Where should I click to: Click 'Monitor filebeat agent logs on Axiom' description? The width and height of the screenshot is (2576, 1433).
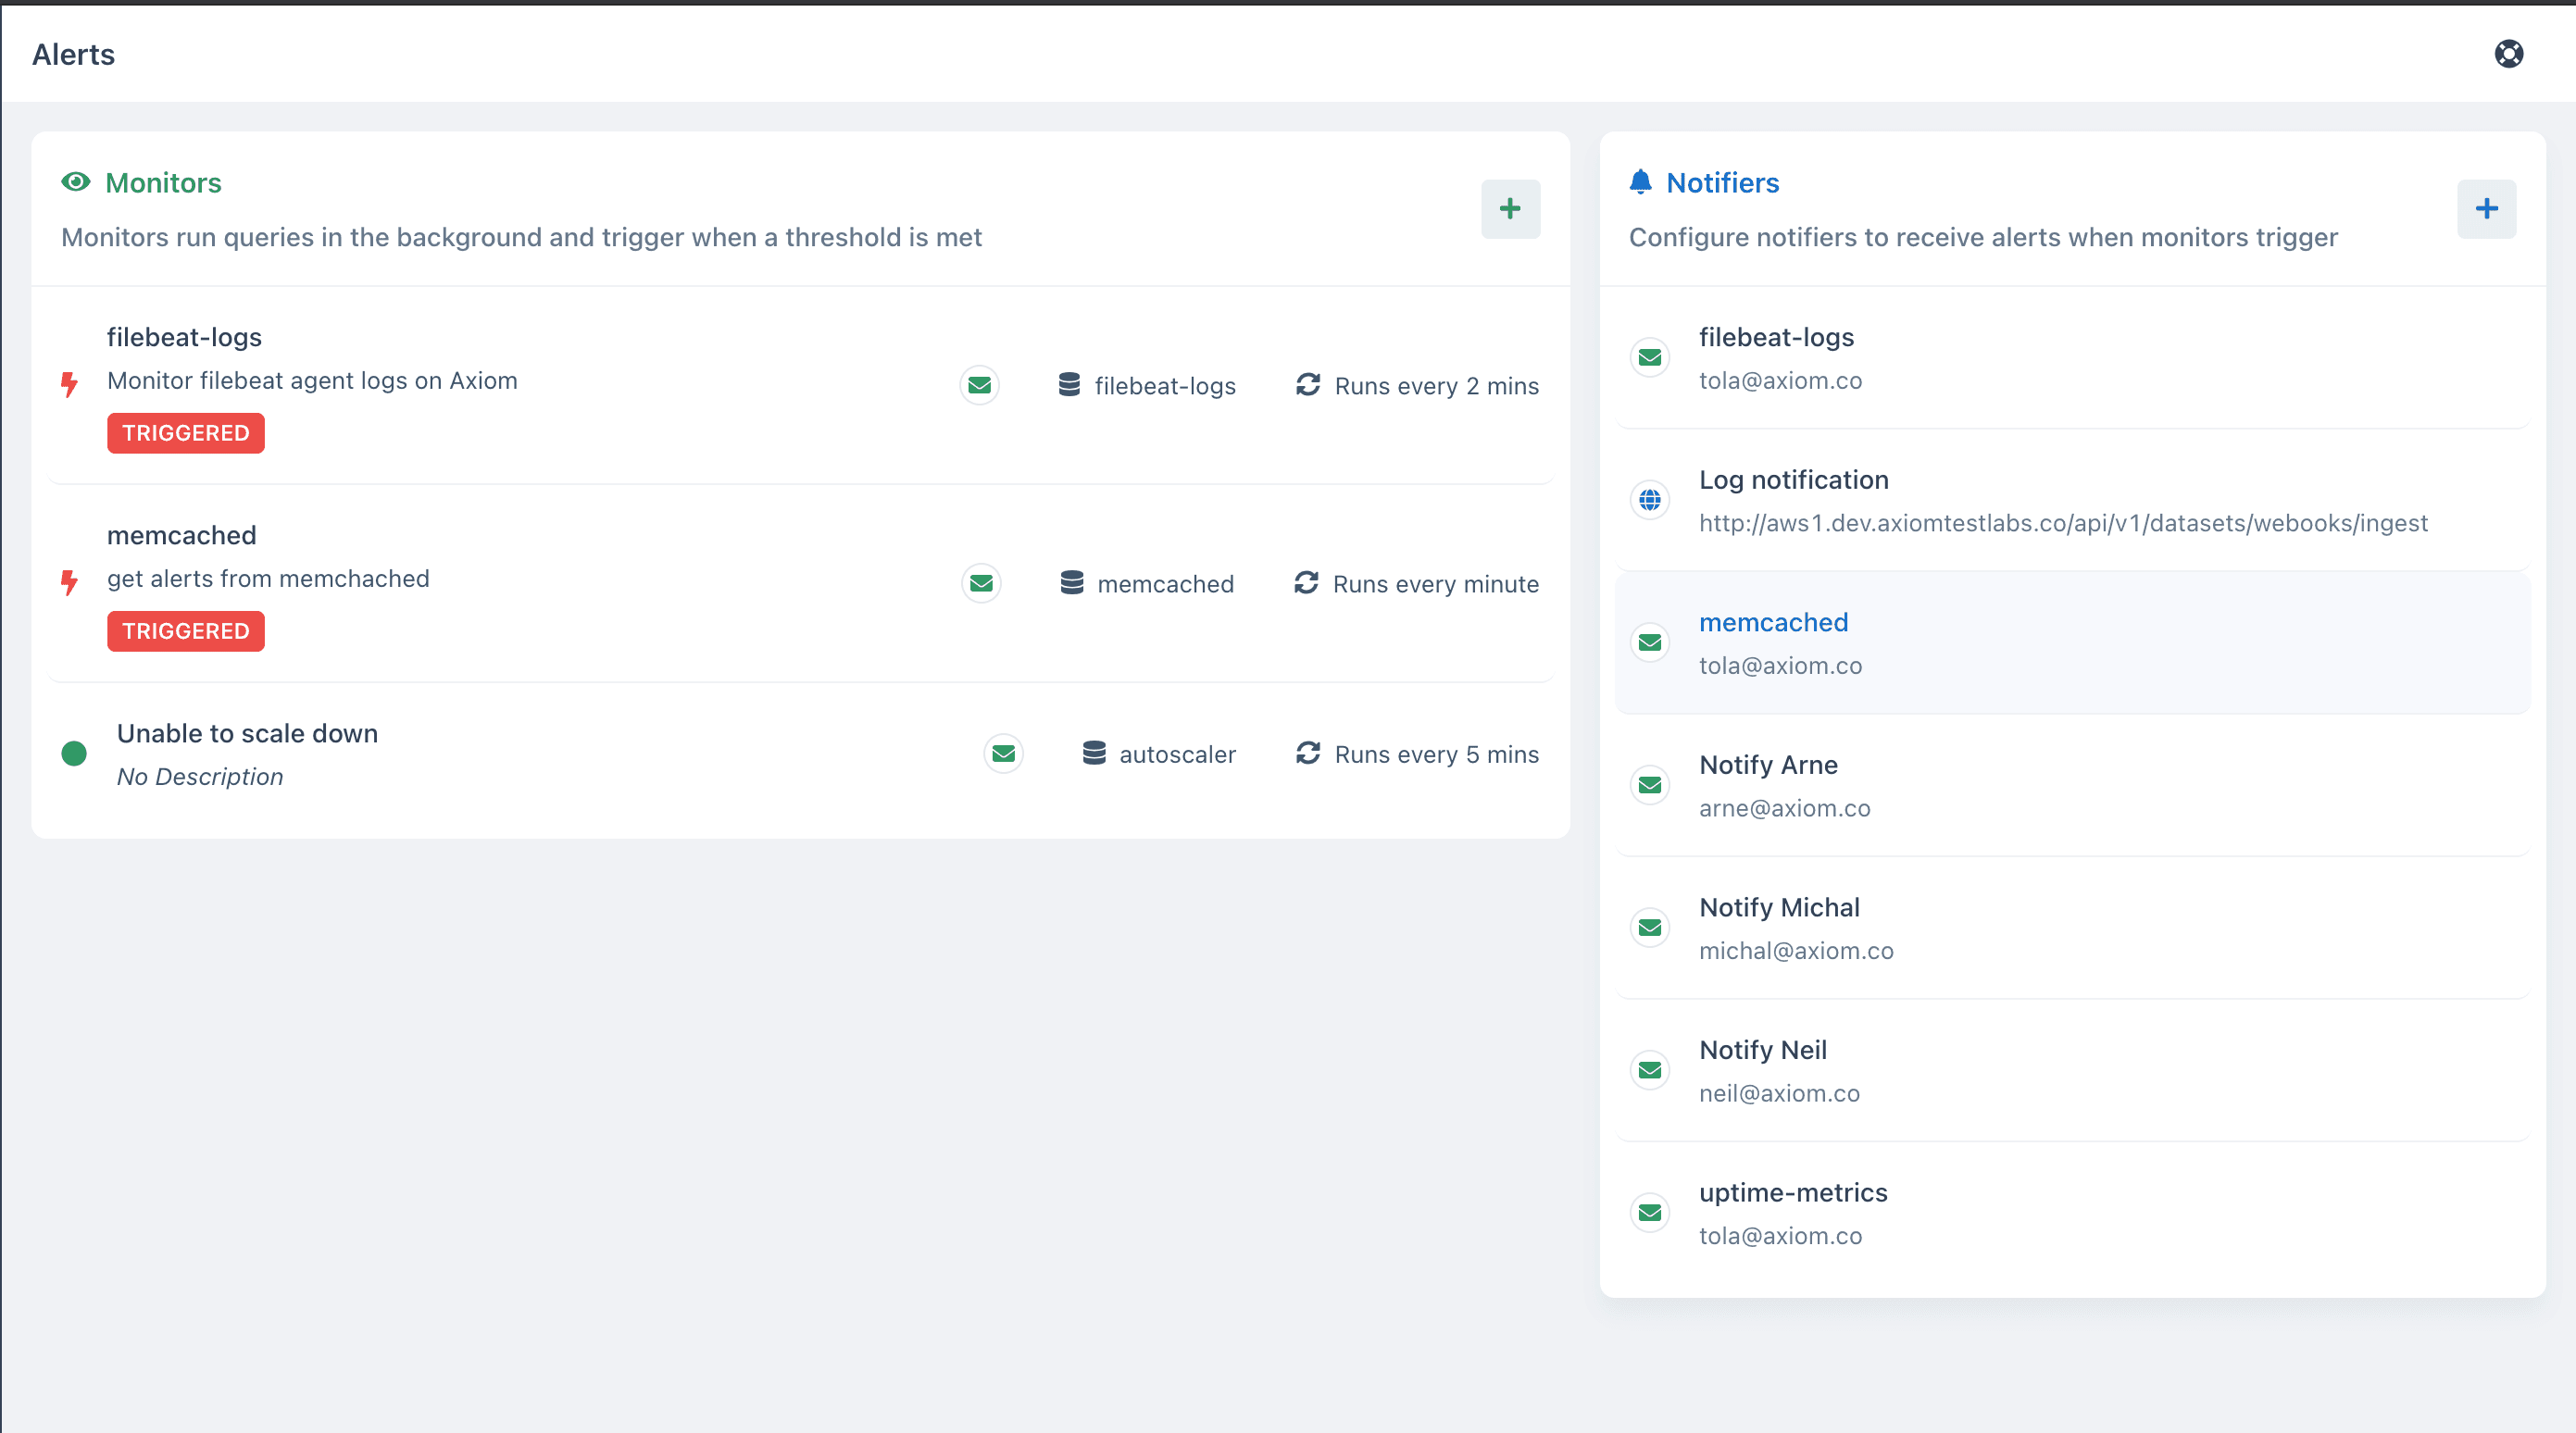click(312, 381)
